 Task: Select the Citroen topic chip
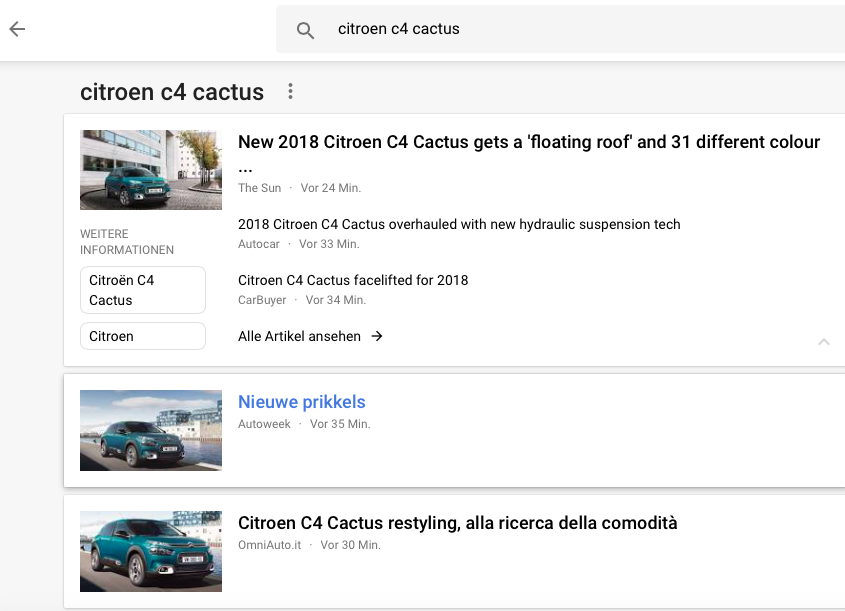(x=143, y=336)
